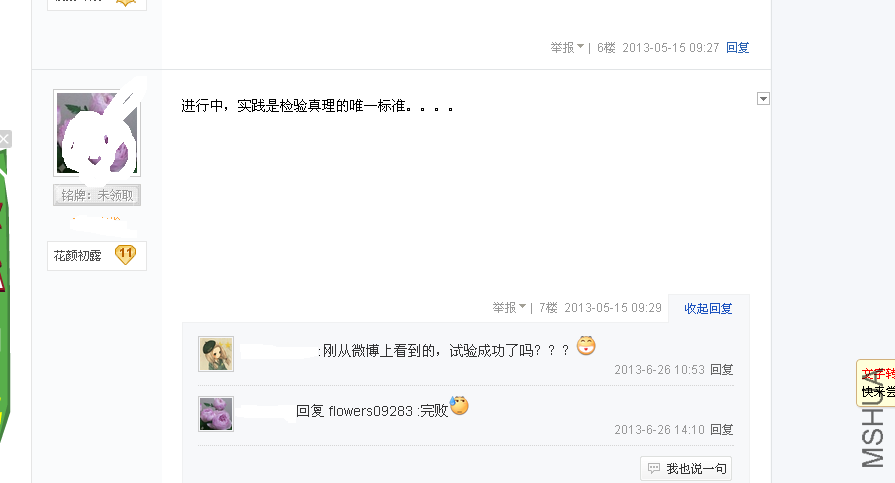Screen dimensions: 895x483
Task: Open the rabbit-covered poster avatar
Action: [97, 132]
